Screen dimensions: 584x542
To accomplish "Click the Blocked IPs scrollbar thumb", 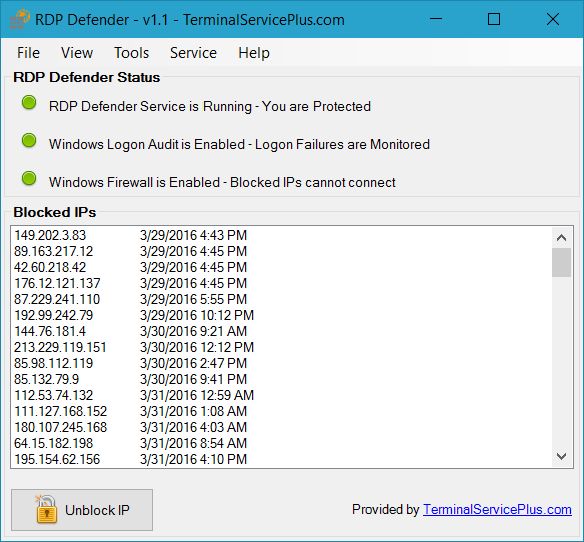I will tap(561, 263).
